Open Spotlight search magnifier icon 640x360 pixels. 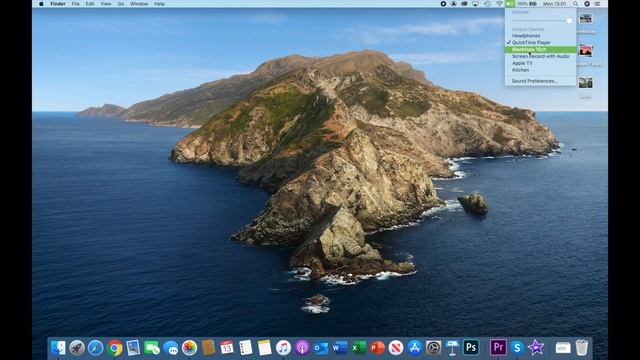[x=576, y=4]
